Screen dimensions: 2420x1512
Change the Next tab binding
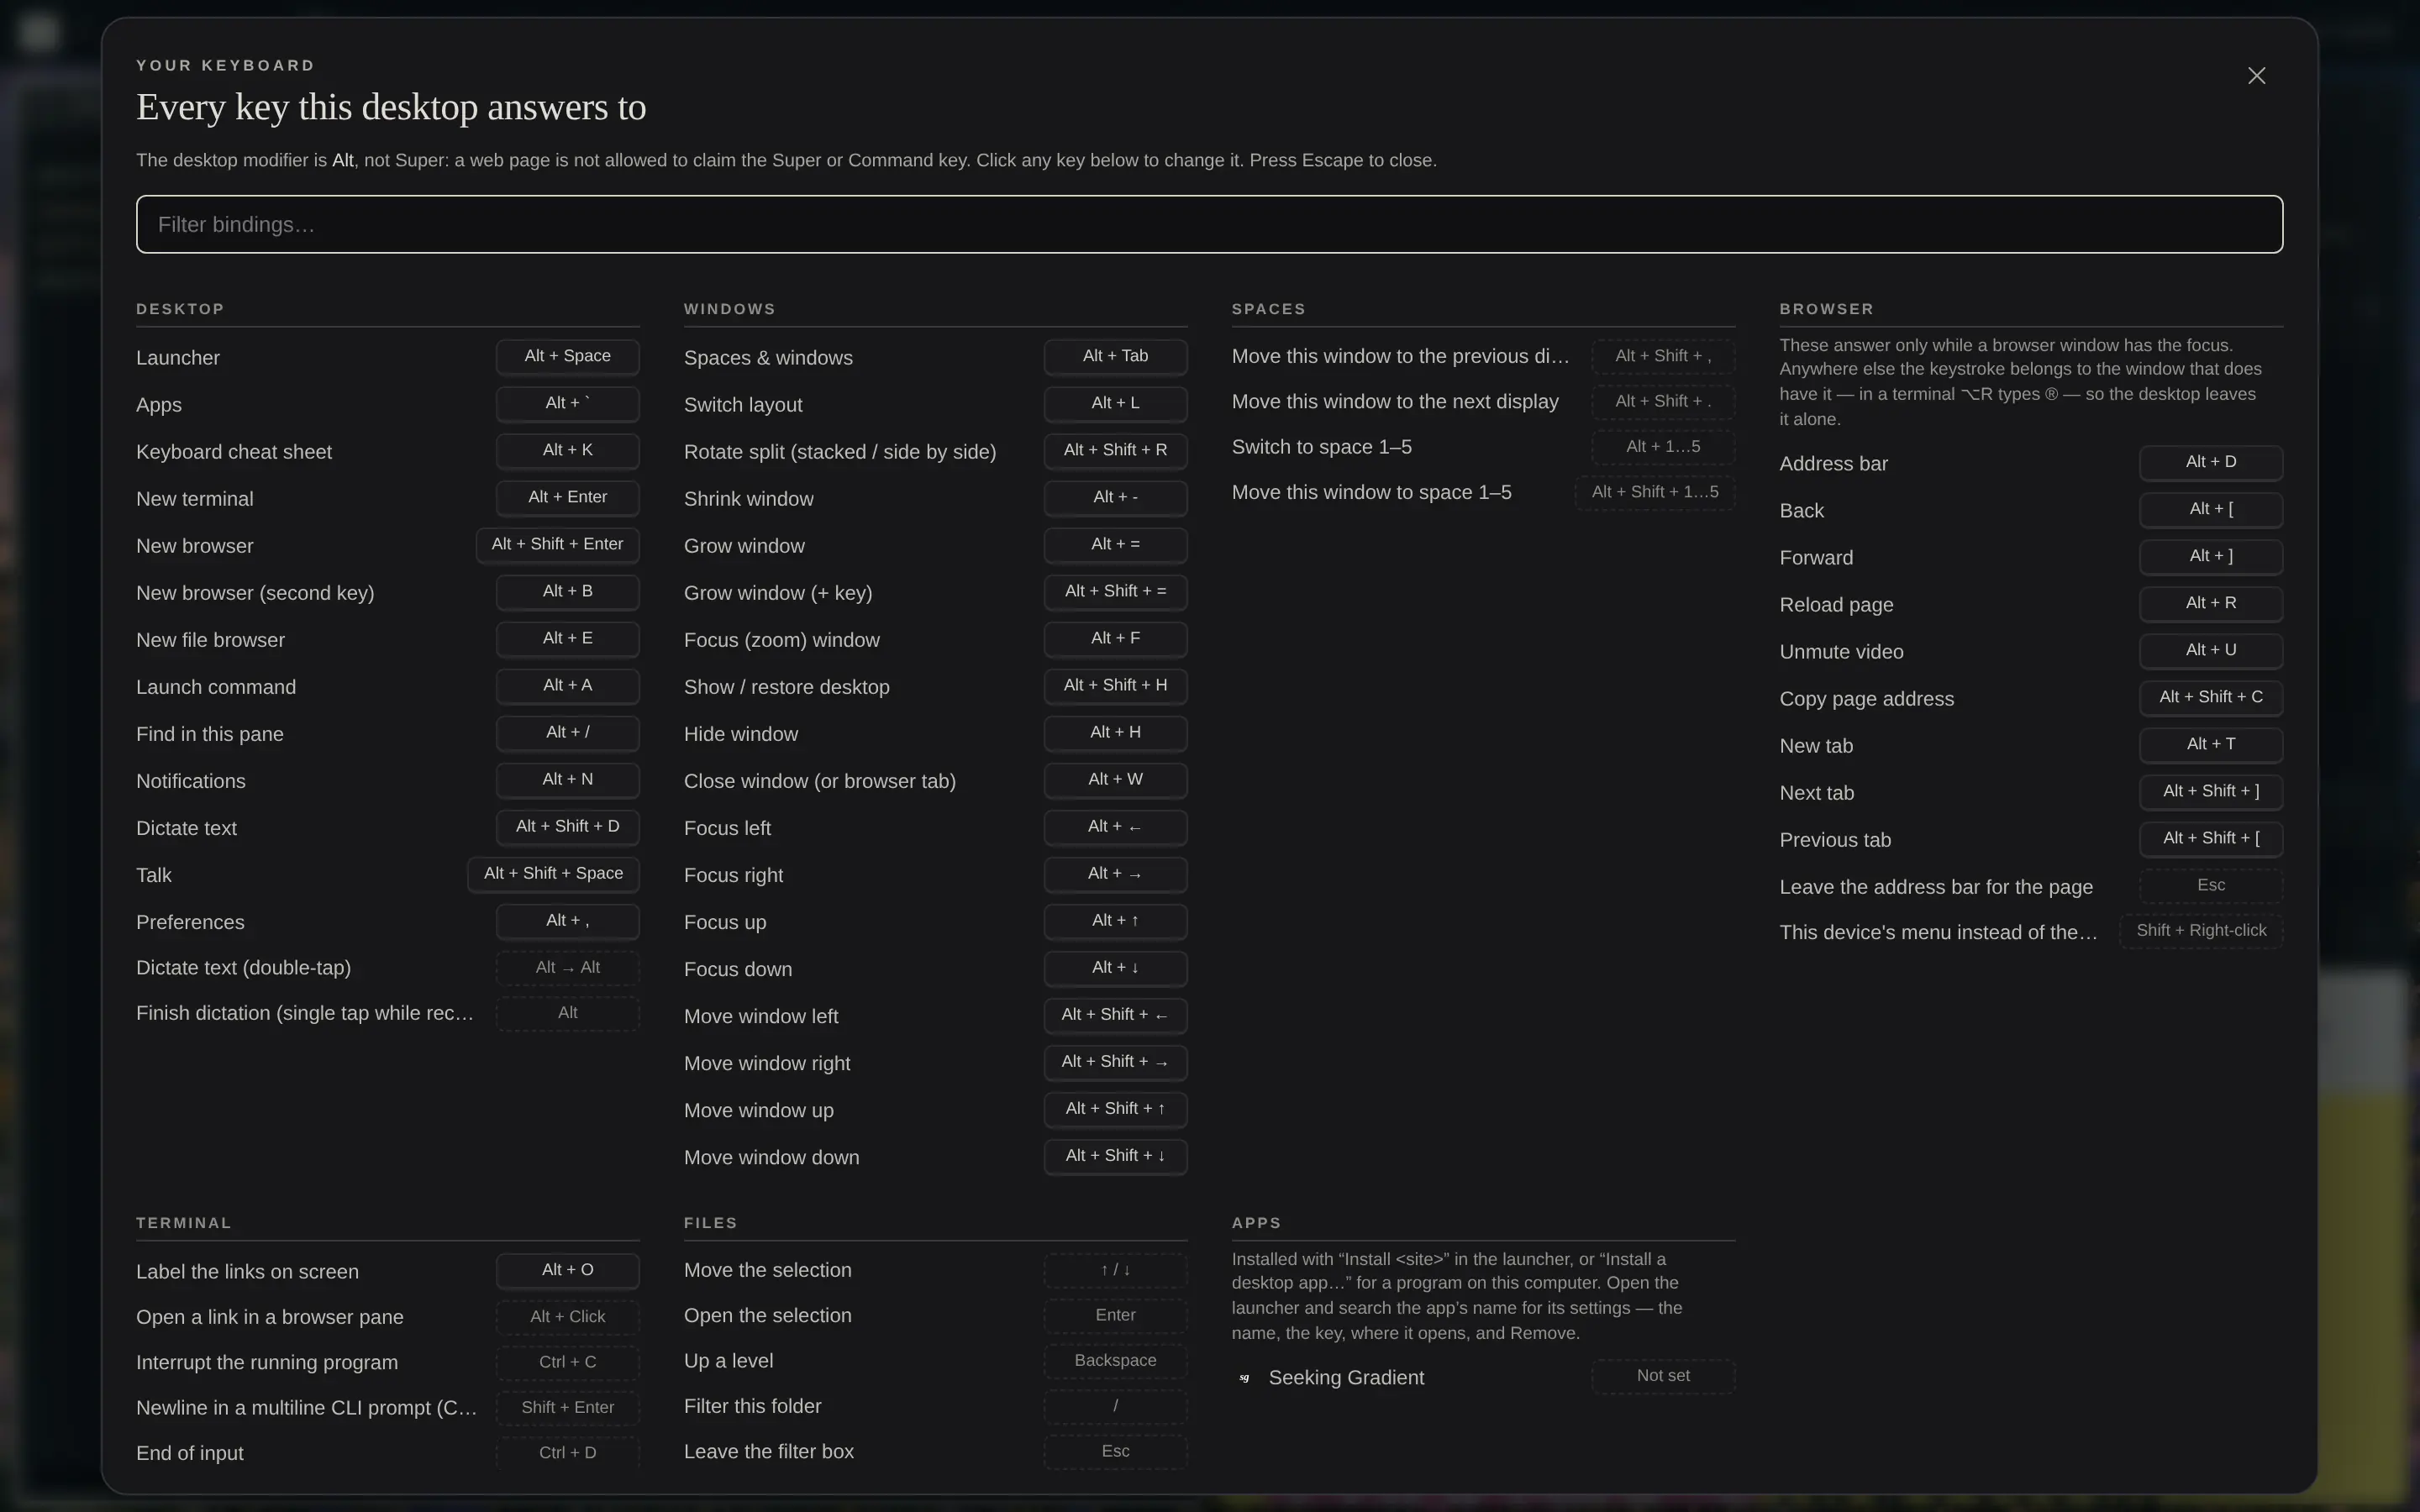[x=2211, y=791]
